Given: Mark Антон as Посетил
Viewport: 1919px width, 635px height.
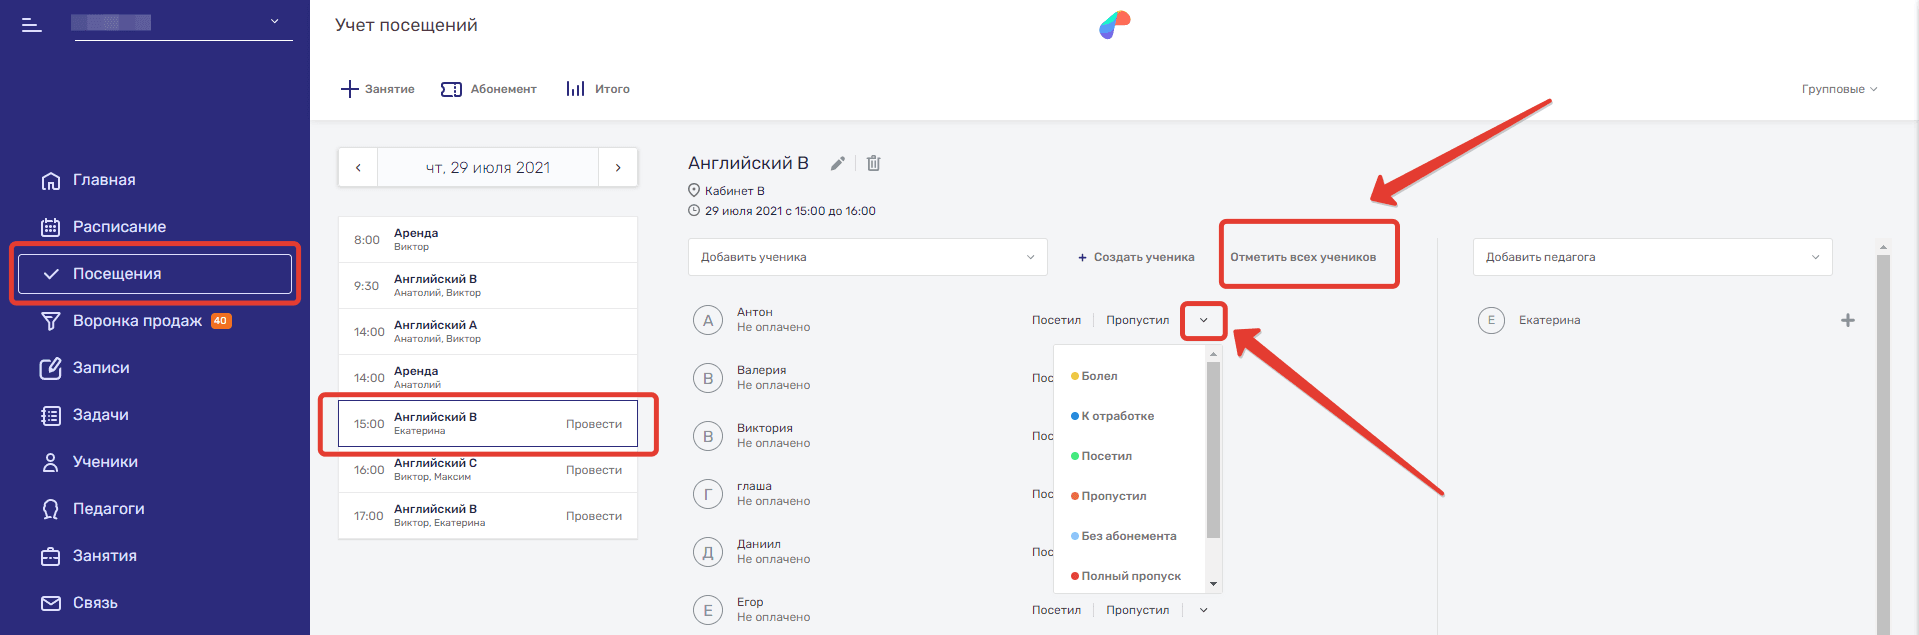Looking at the screenshot, I should pyautogui.click(x=1056, y=320).
